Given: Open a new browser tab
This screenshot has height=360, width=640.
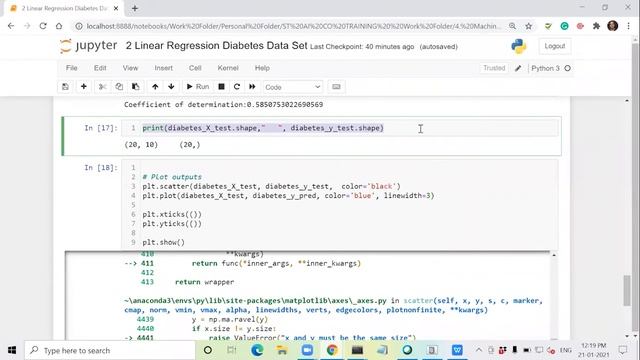Looking at the screenshot, I should [135, 8].
